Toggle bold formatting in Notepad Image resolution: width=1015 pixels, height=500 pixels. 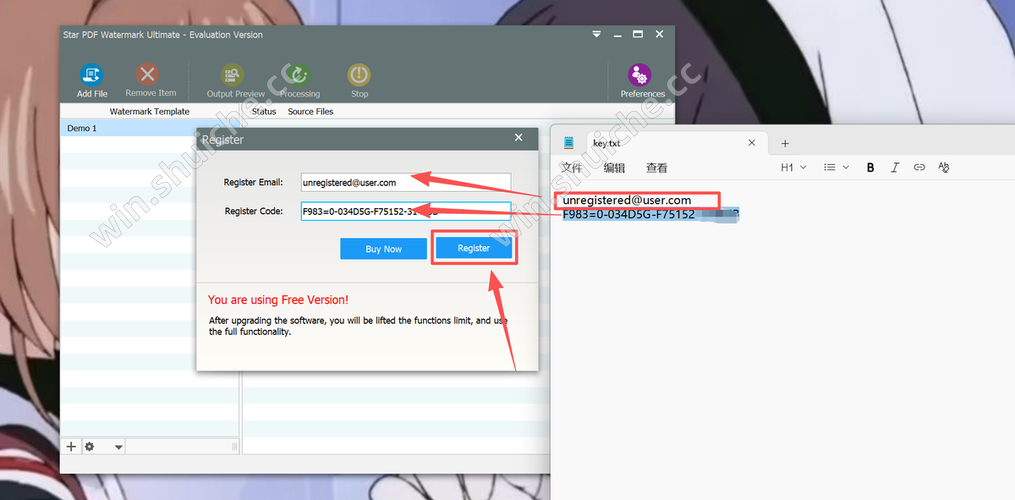point(871,168)
